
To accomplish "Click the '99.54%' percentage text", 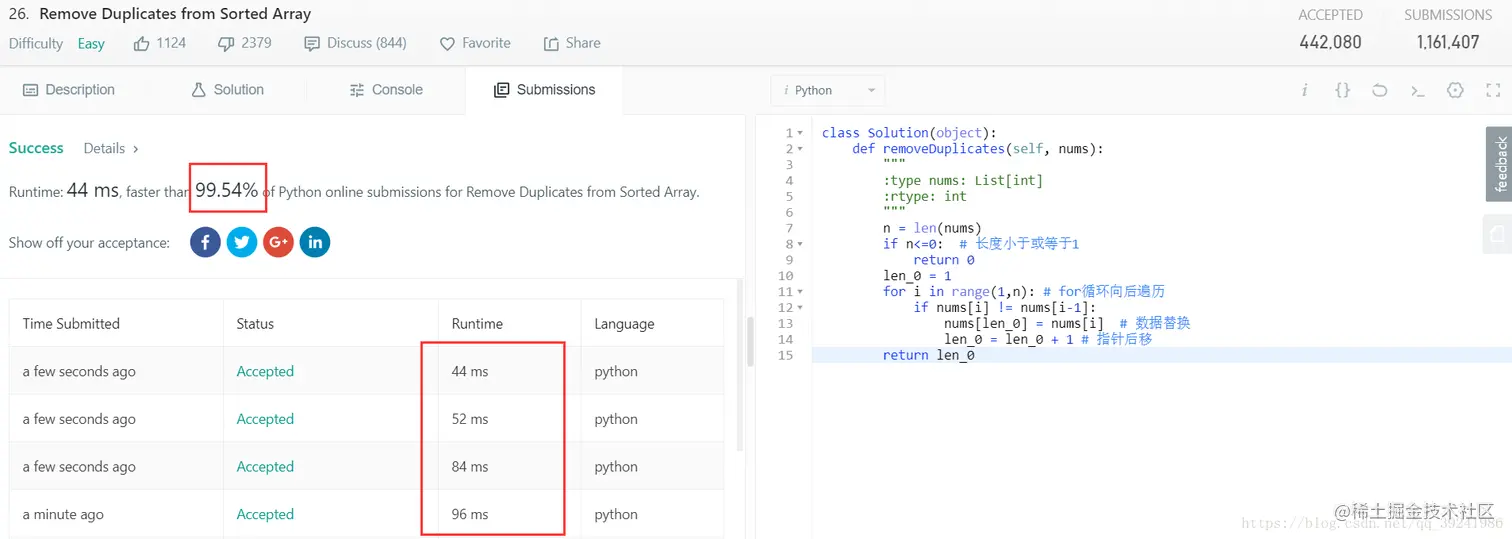I will 227,190.
